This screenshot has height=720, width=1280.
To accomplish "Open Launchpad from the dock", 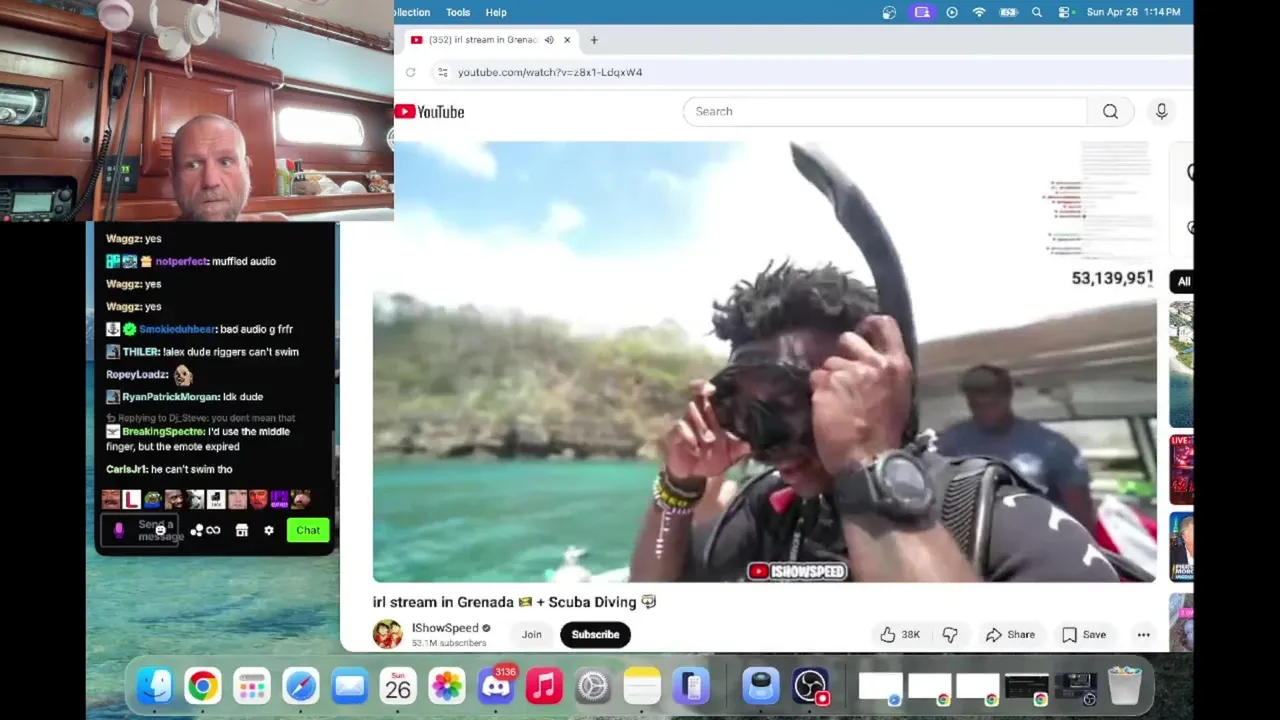I will [x=251, y=686].
